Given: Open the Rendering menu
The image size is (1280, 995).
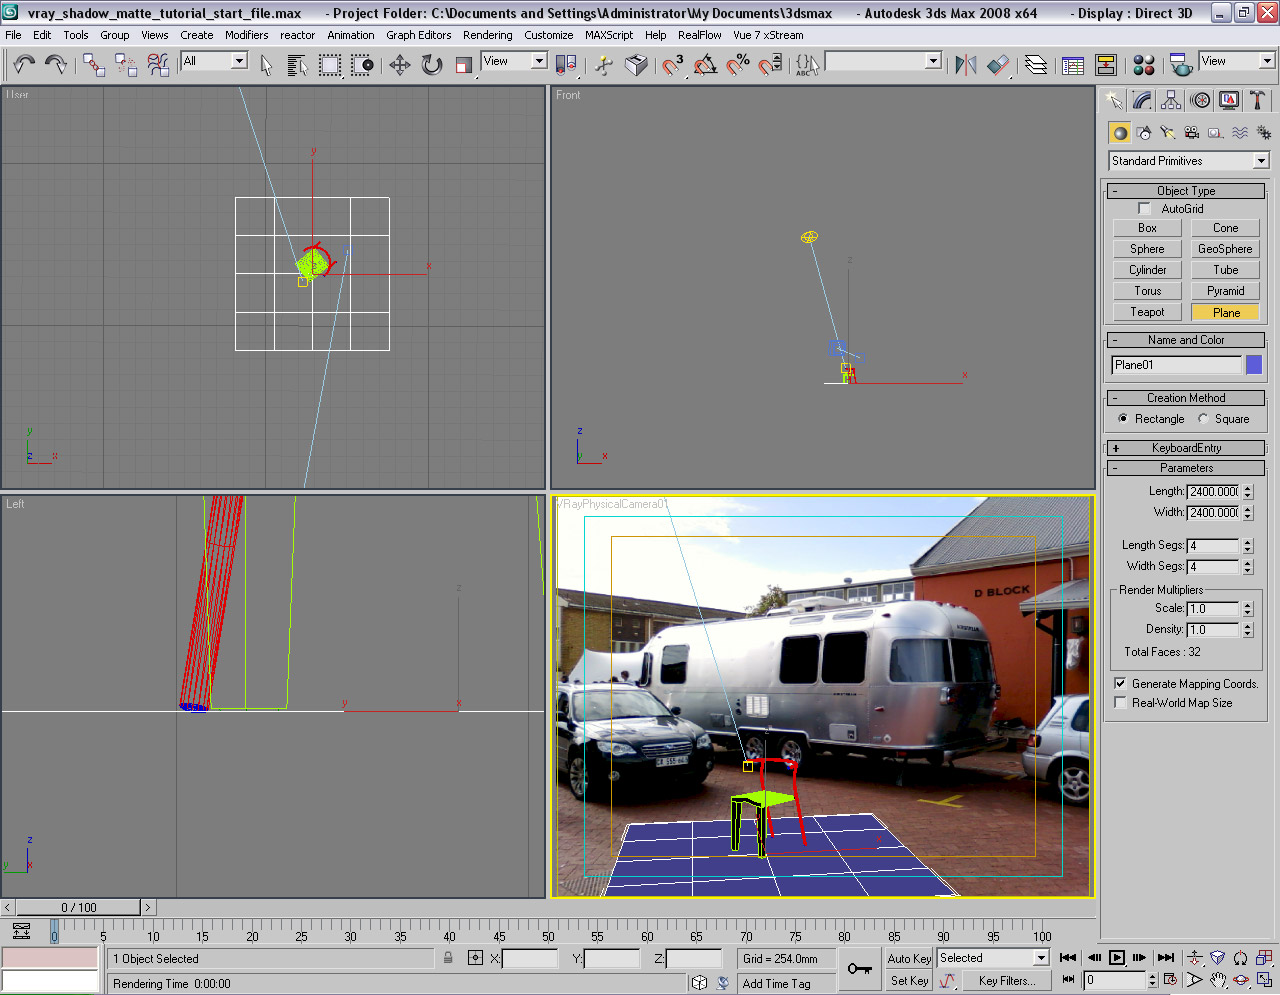Looking at the screenshot, I should pyautogui.click(x=487, y=35).
